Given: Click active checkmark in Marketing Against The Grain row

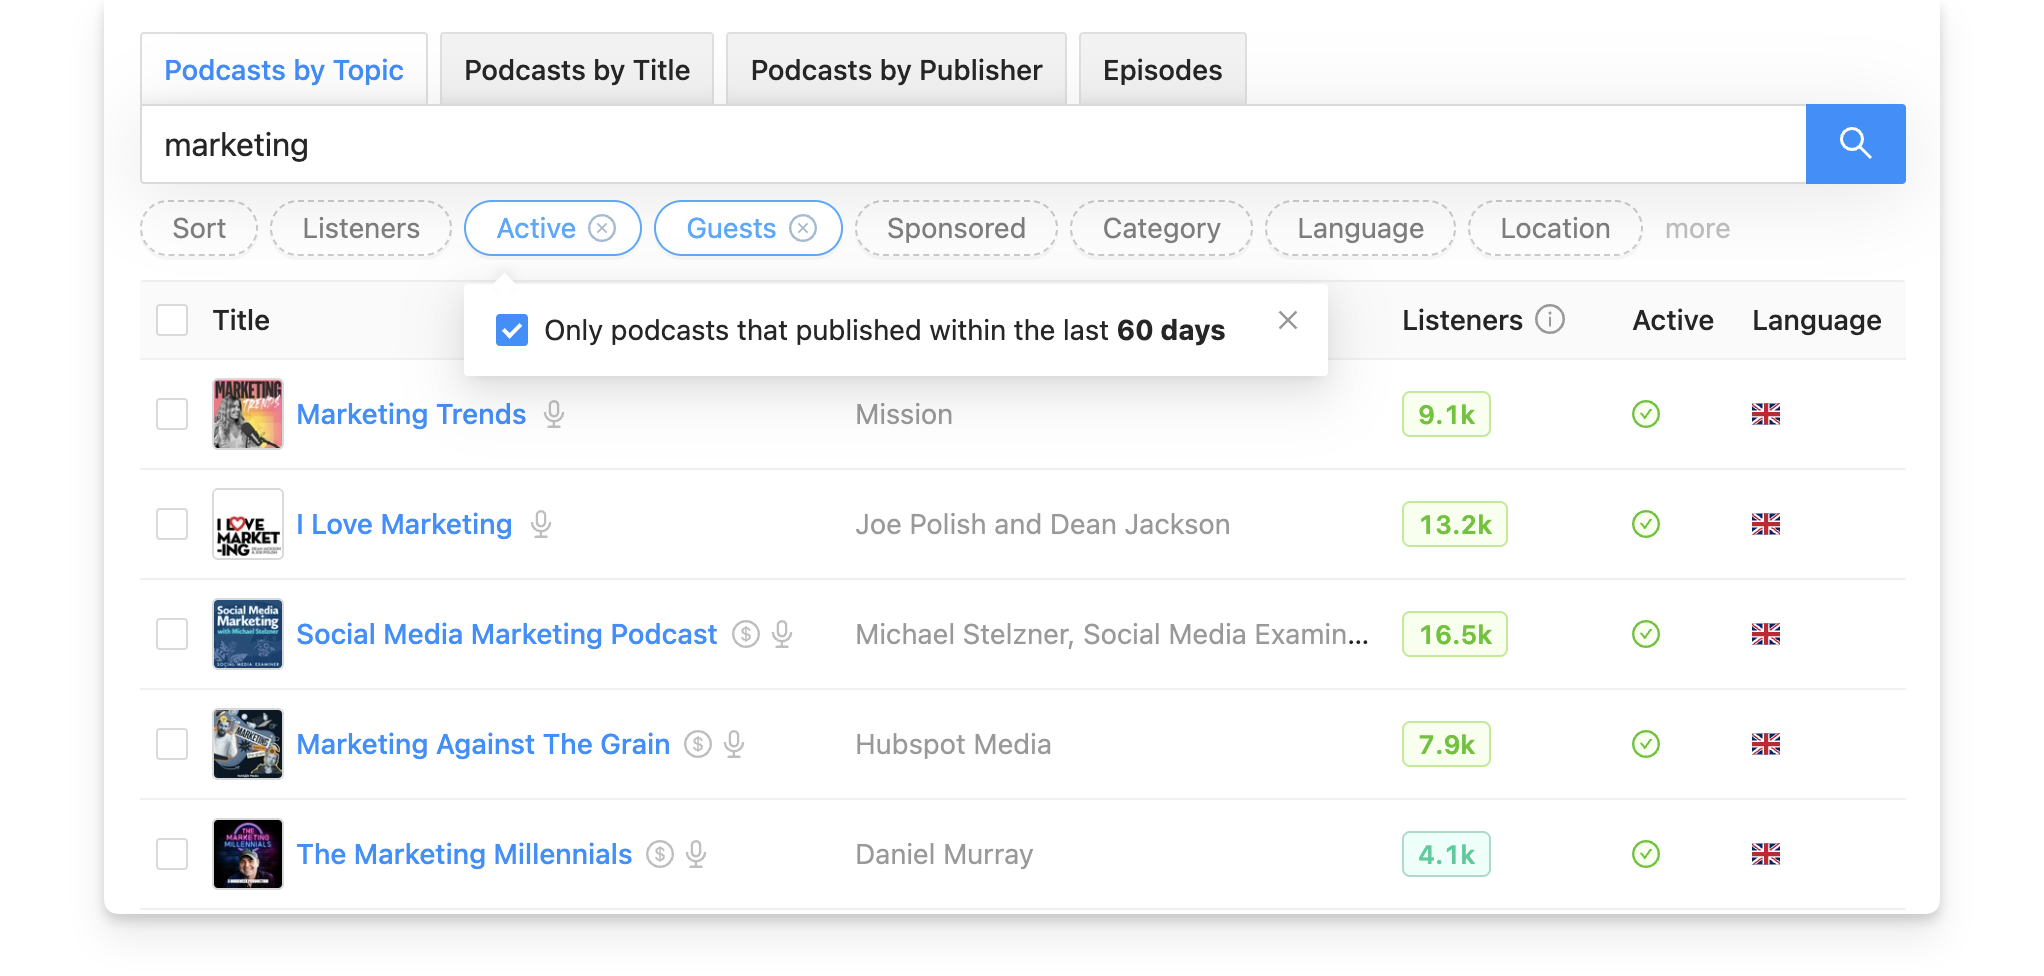Looking at the screenshot, I should tap(1646, 744).
